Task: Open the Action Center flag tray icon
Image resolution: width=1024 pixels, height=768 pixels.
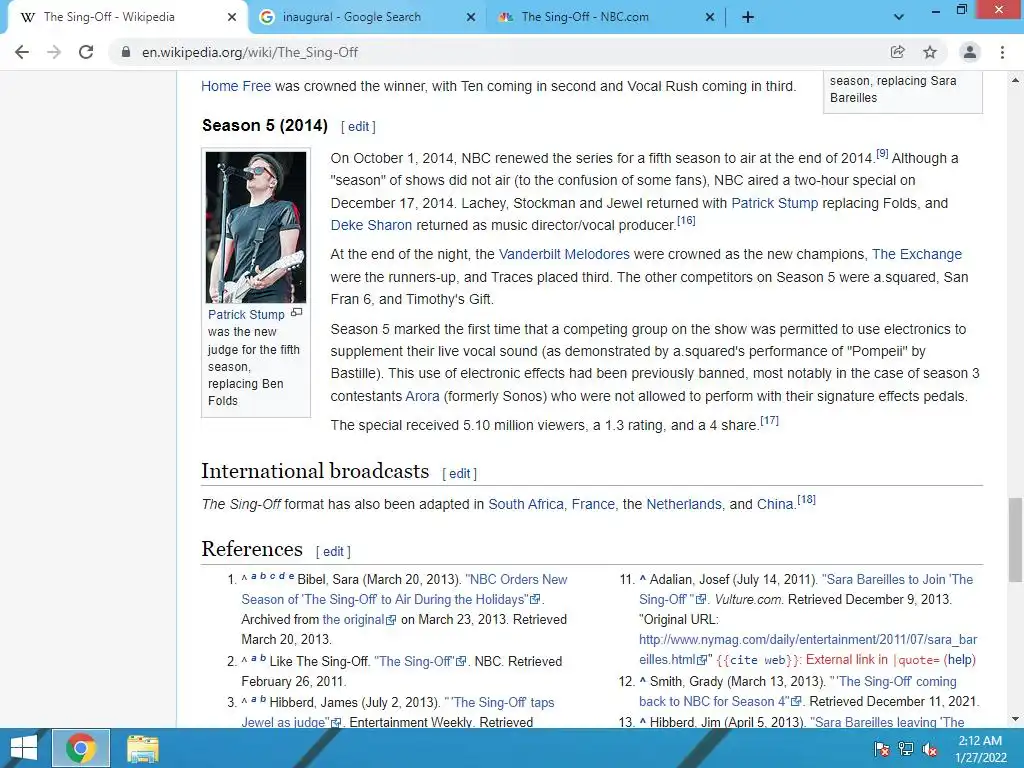Action: (882, 749)
